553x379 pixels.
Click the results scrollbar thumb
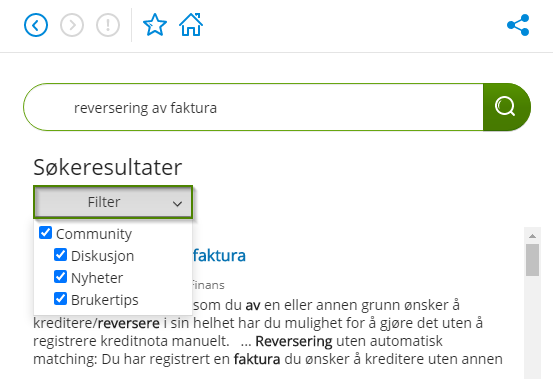(x=533, y=260)
